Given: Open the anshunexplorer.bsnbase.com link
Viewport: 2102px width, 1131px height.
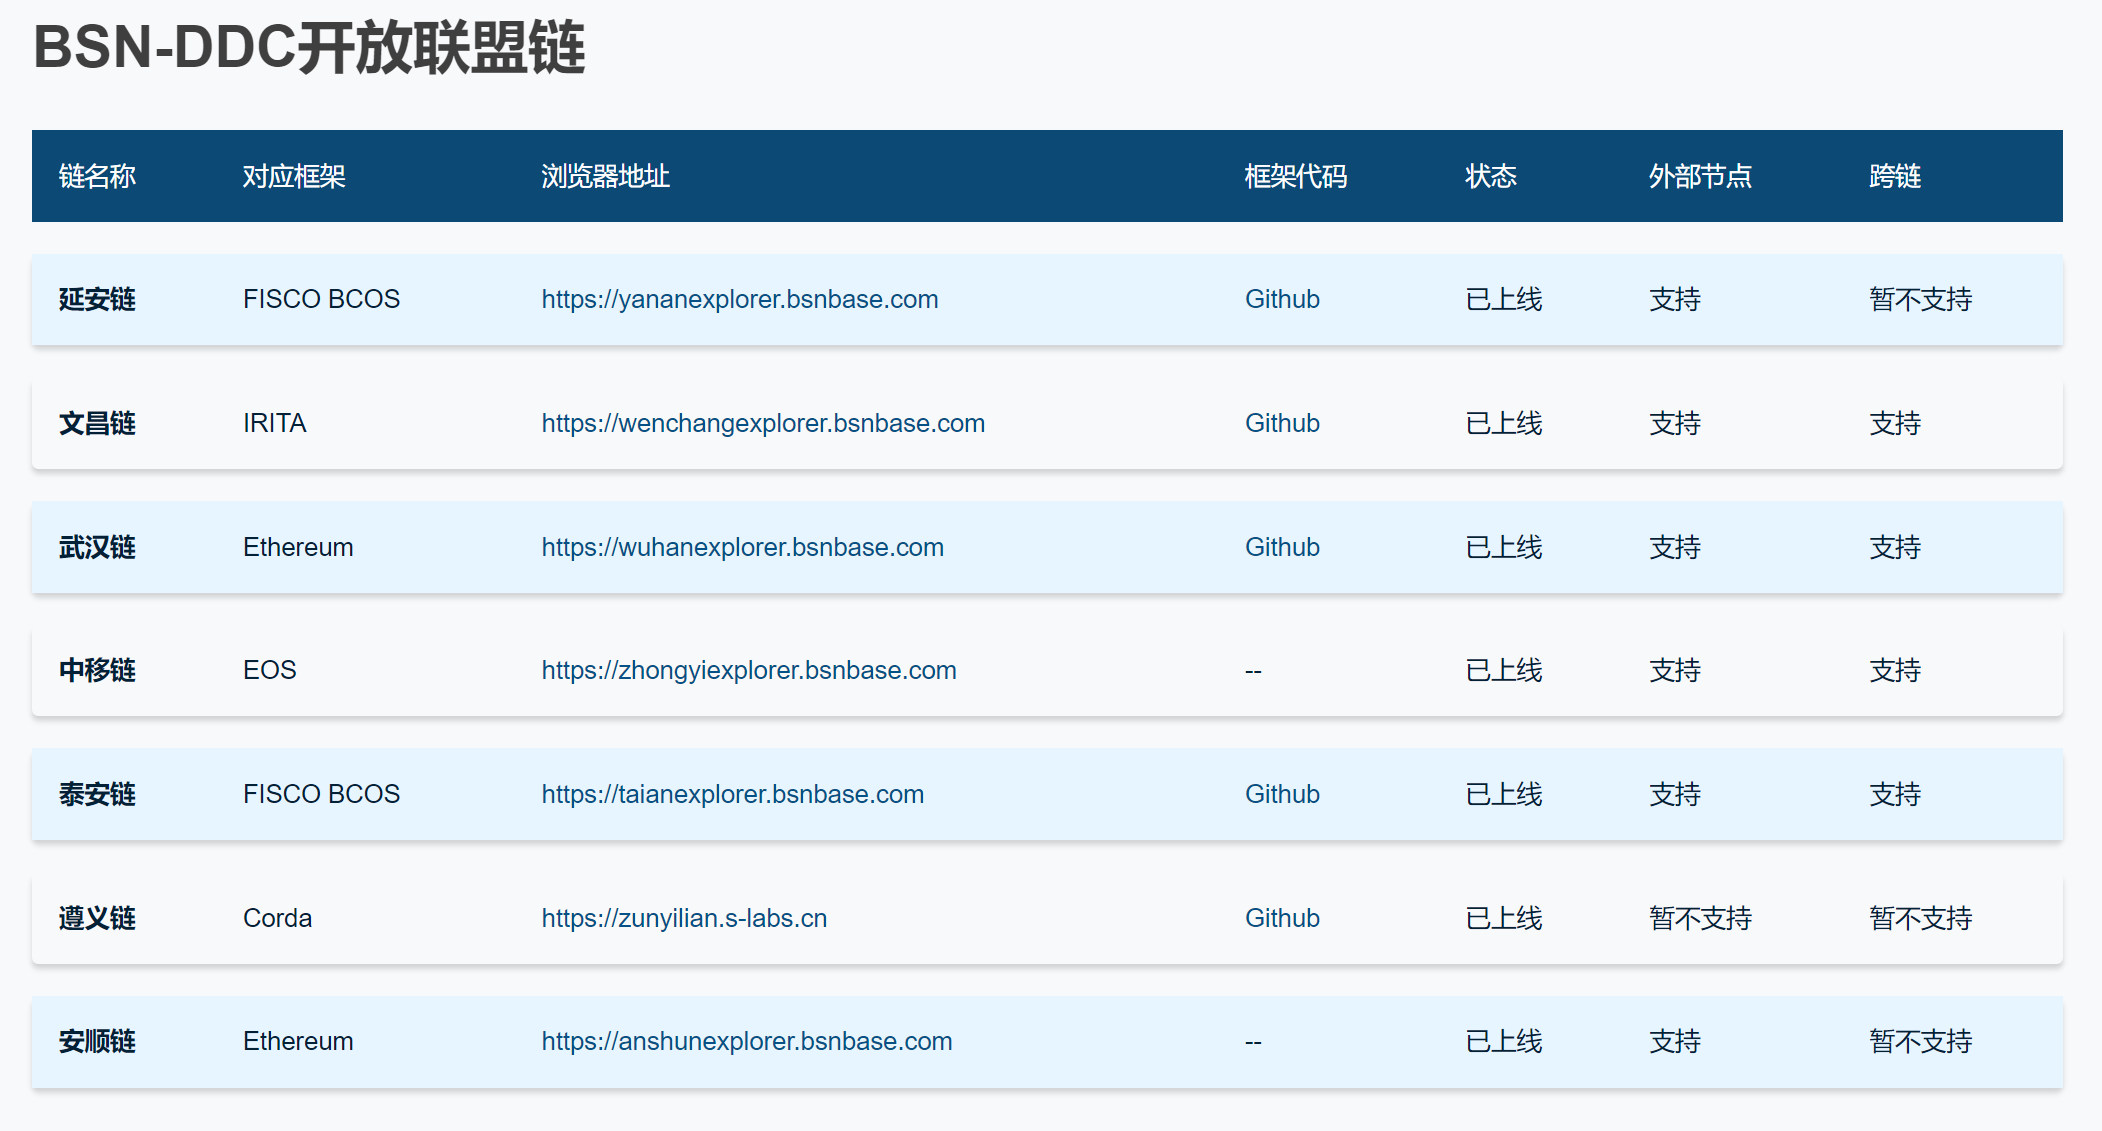Looking at the screenshot, I should point(746,1041).
